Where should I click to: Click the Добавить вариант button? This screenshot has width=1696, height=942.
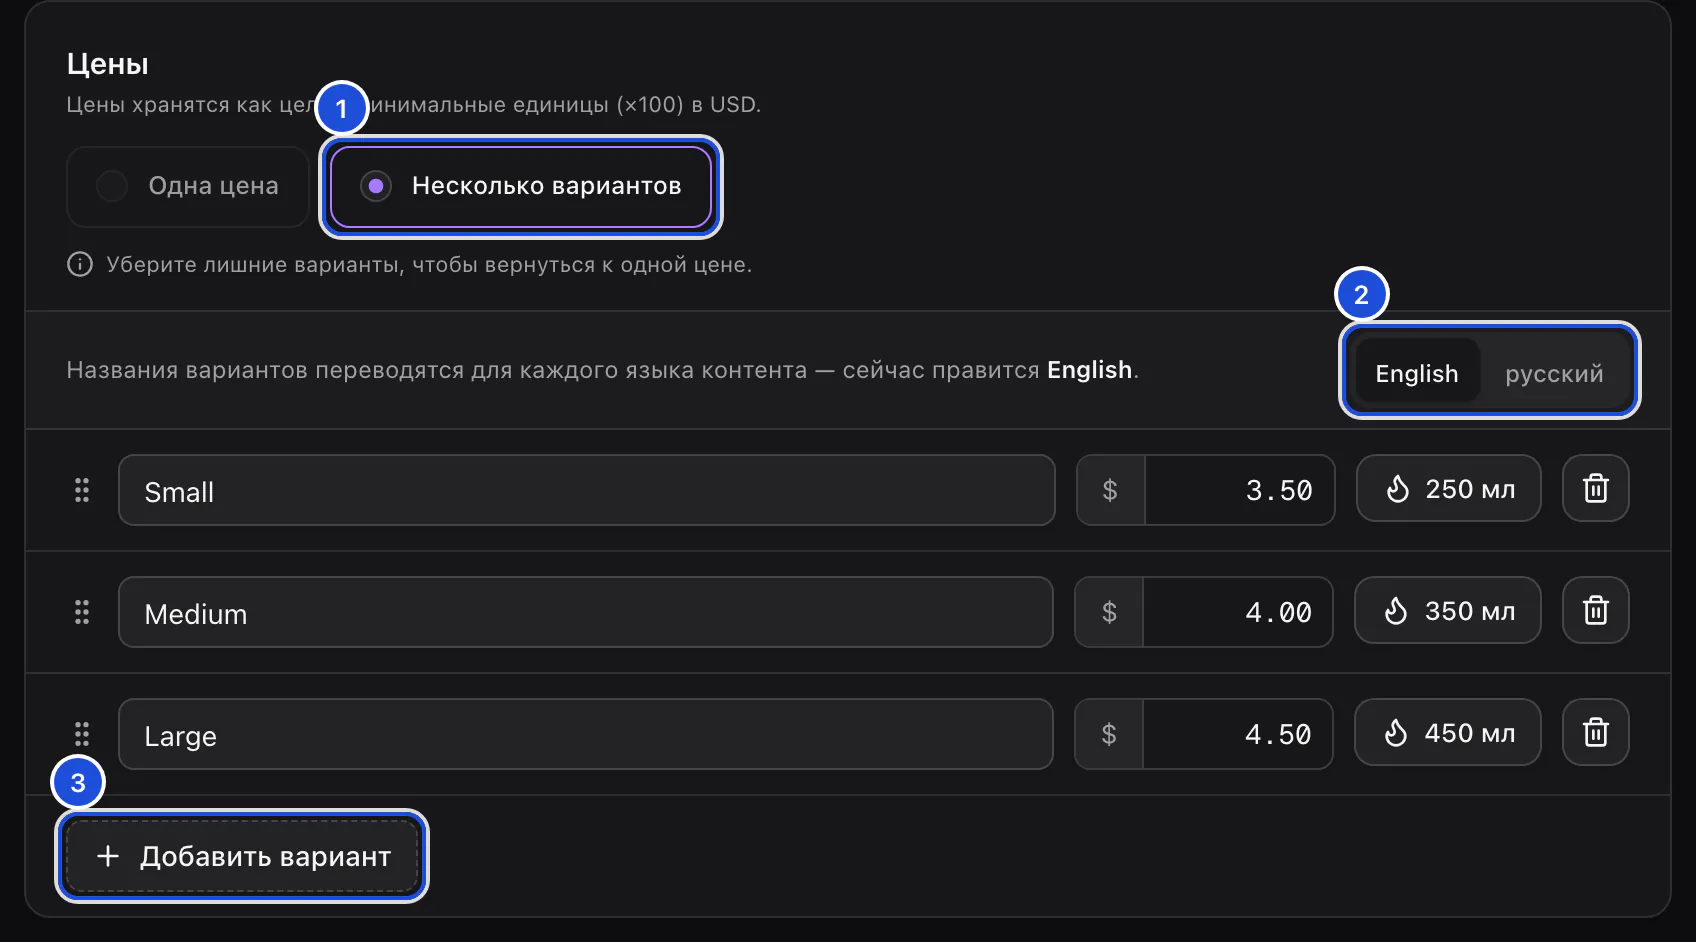pos(243,856)
